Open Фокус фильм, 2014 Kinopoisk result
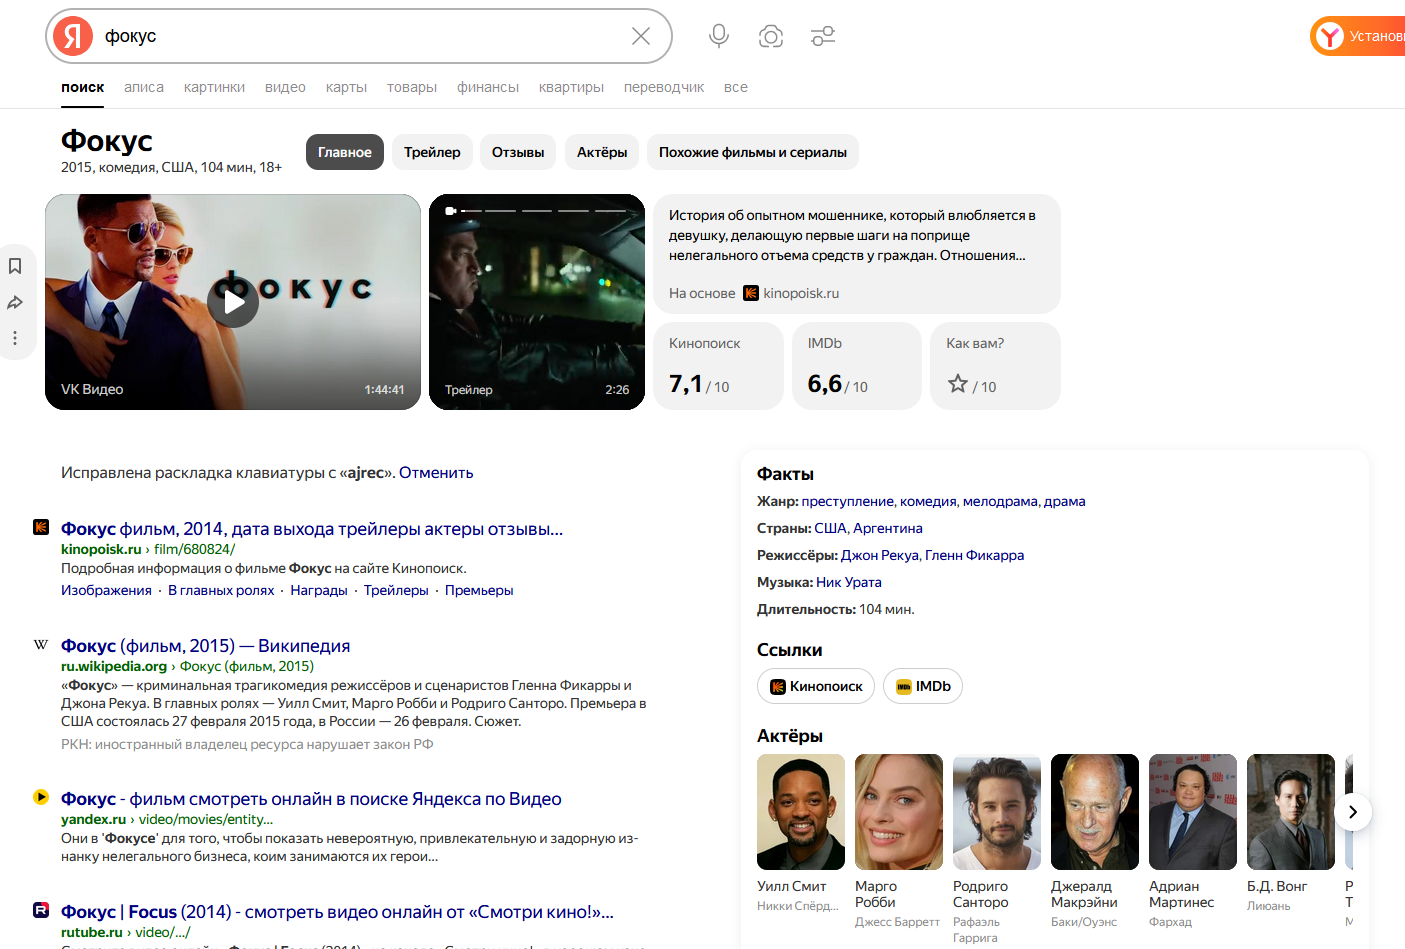This screenshot has width=1405, height=949. pyautogui.click(x=312, y=529)
